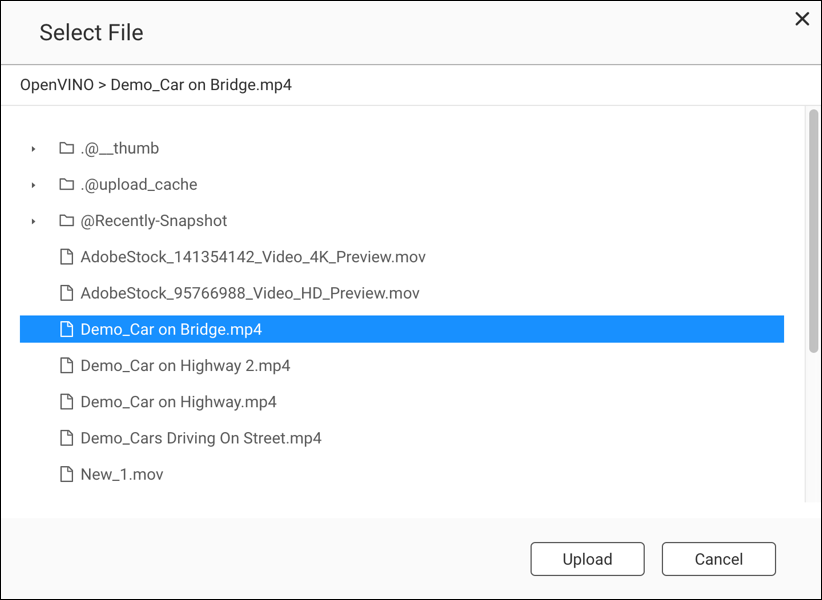Click the .@upload_cache folder icon
This screenshot has width=822, height=600.
67,185
